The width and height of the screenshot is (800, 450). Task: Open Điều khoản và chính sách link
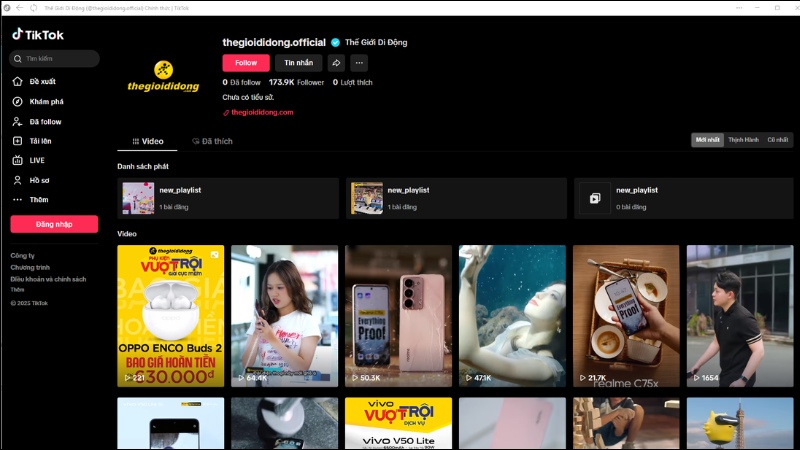point(48,279)
